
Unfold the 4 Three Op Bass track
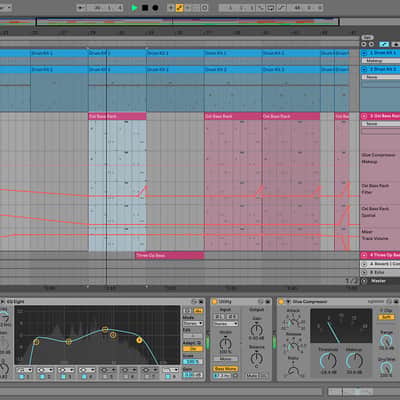tap(364, 255)
